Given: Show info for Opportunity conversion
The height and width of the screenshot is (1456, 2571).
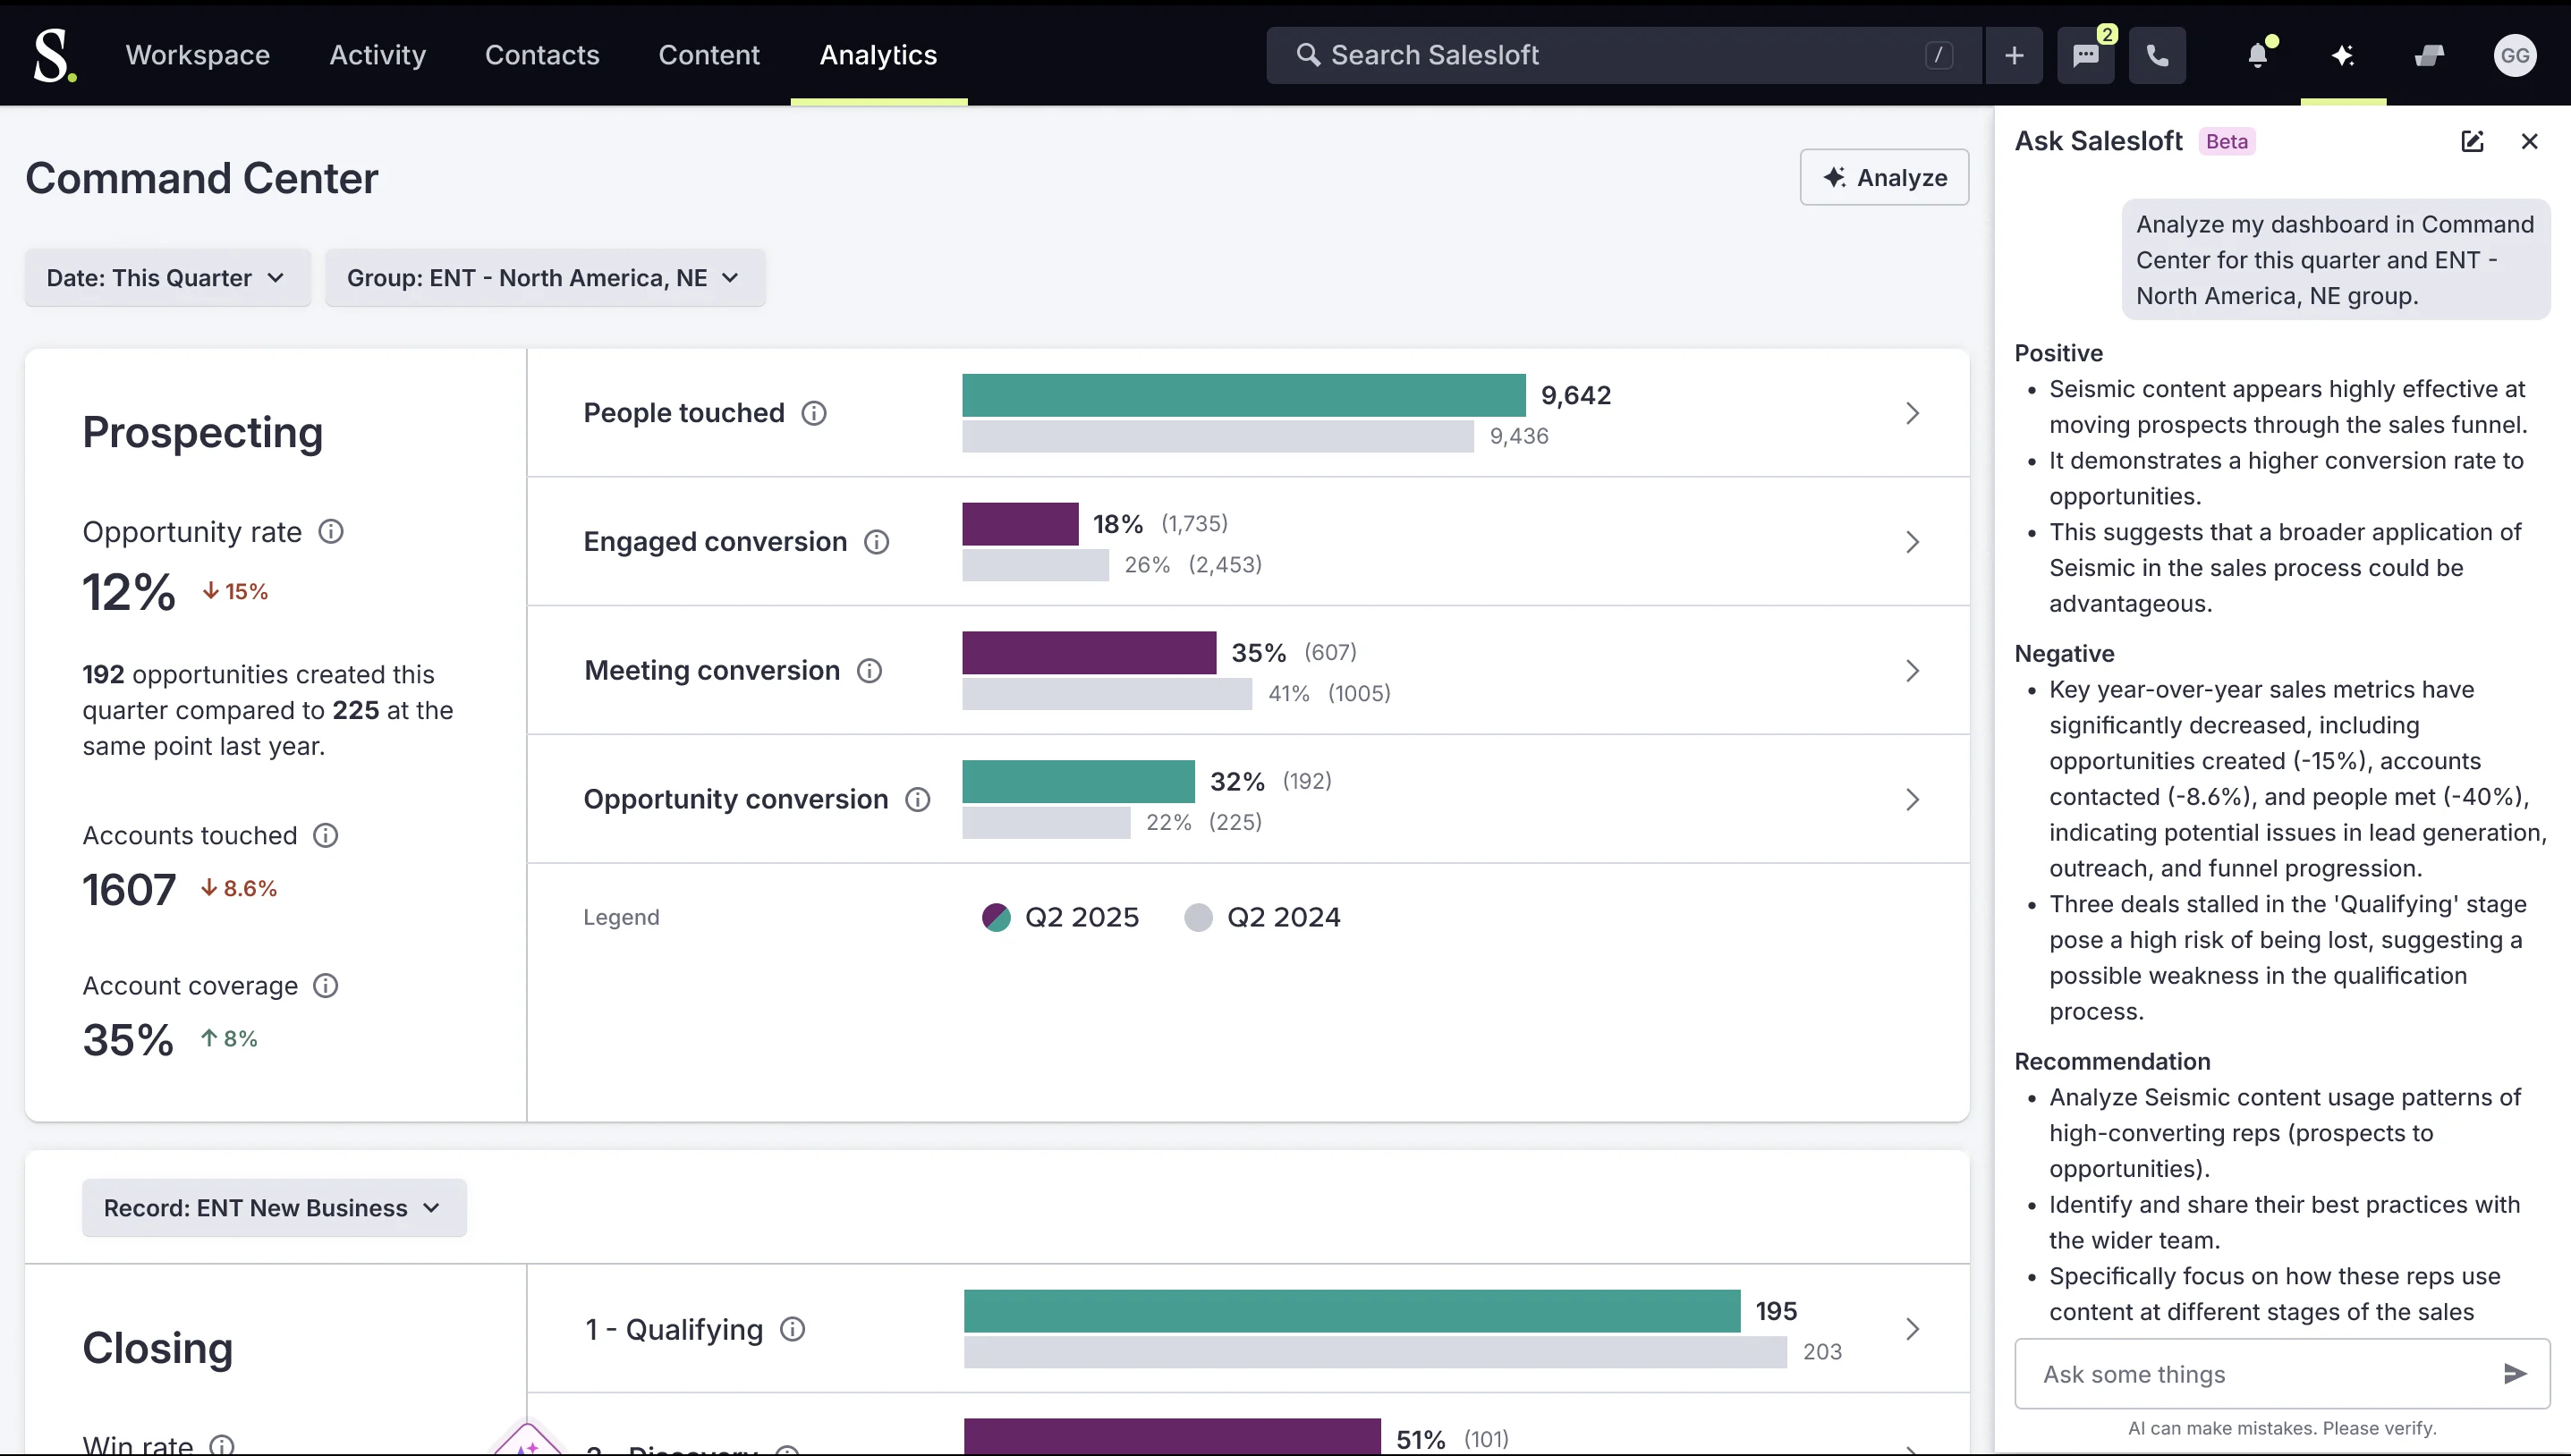Looking at the screenshot, I should 918,800.
